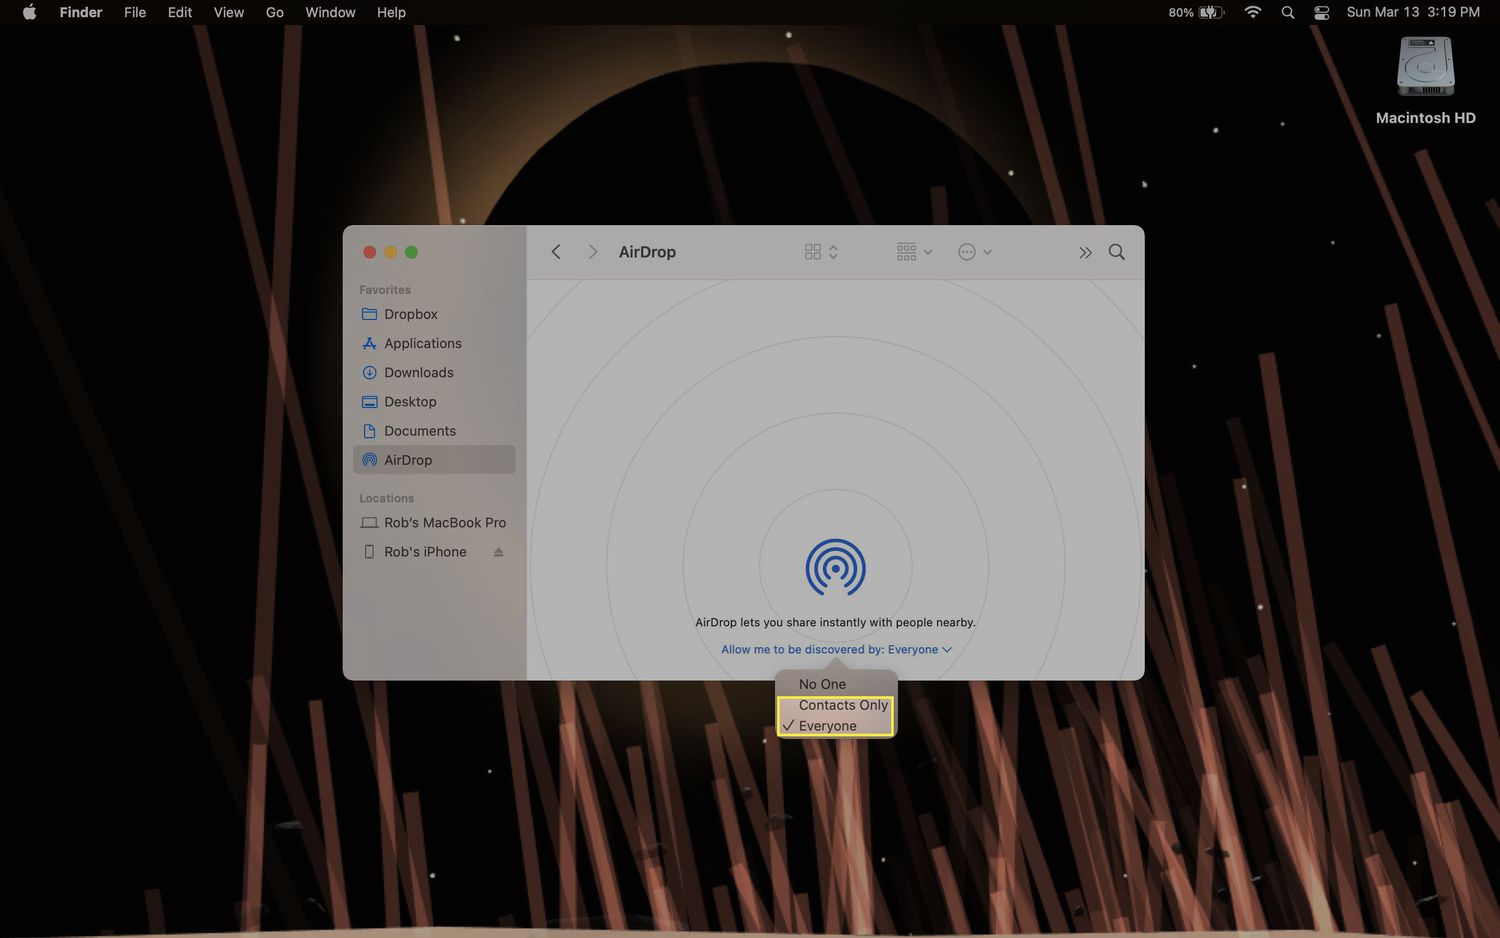Open the View menu in menu bar
Screen dimensions: 1500x938
coord(228,13)
